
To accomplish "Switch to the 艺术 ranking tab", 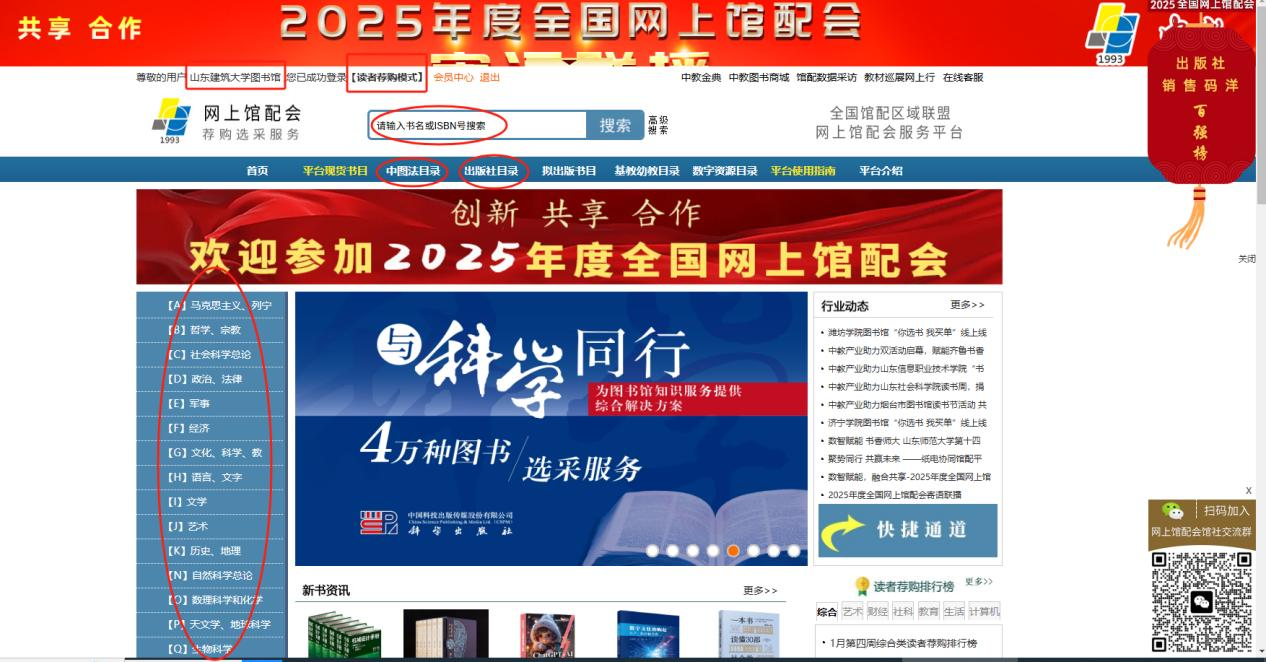I will [x=852, y=611].
